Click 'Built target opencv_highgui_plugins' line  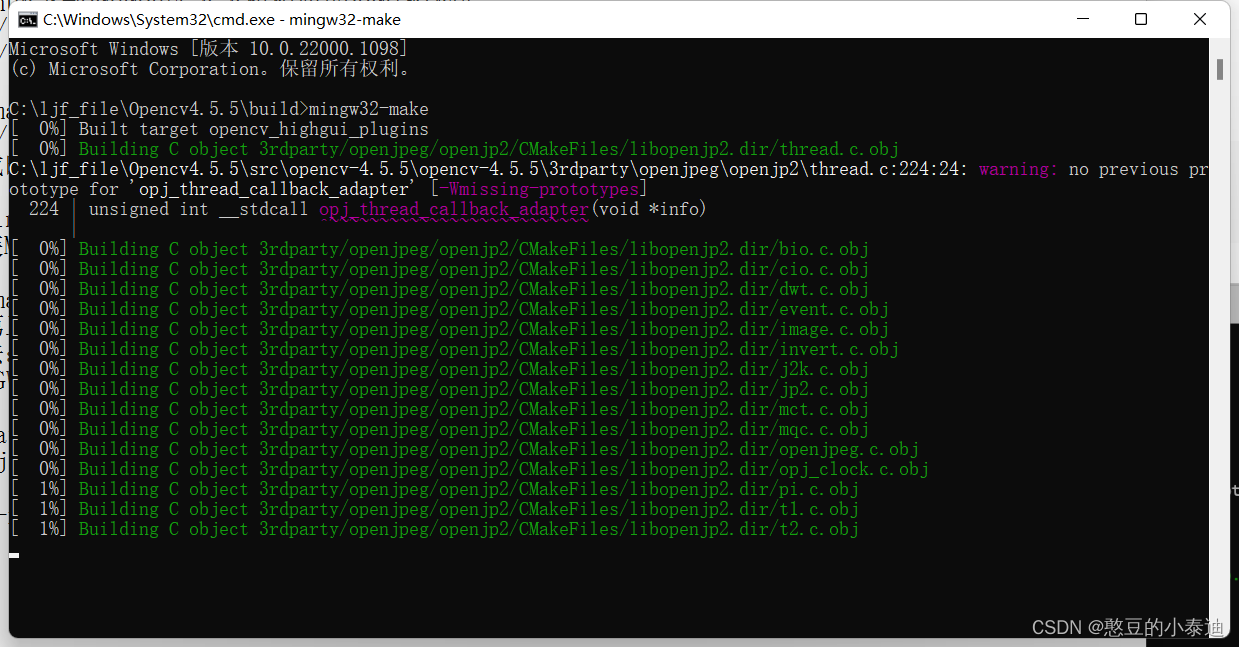point(219,129)
